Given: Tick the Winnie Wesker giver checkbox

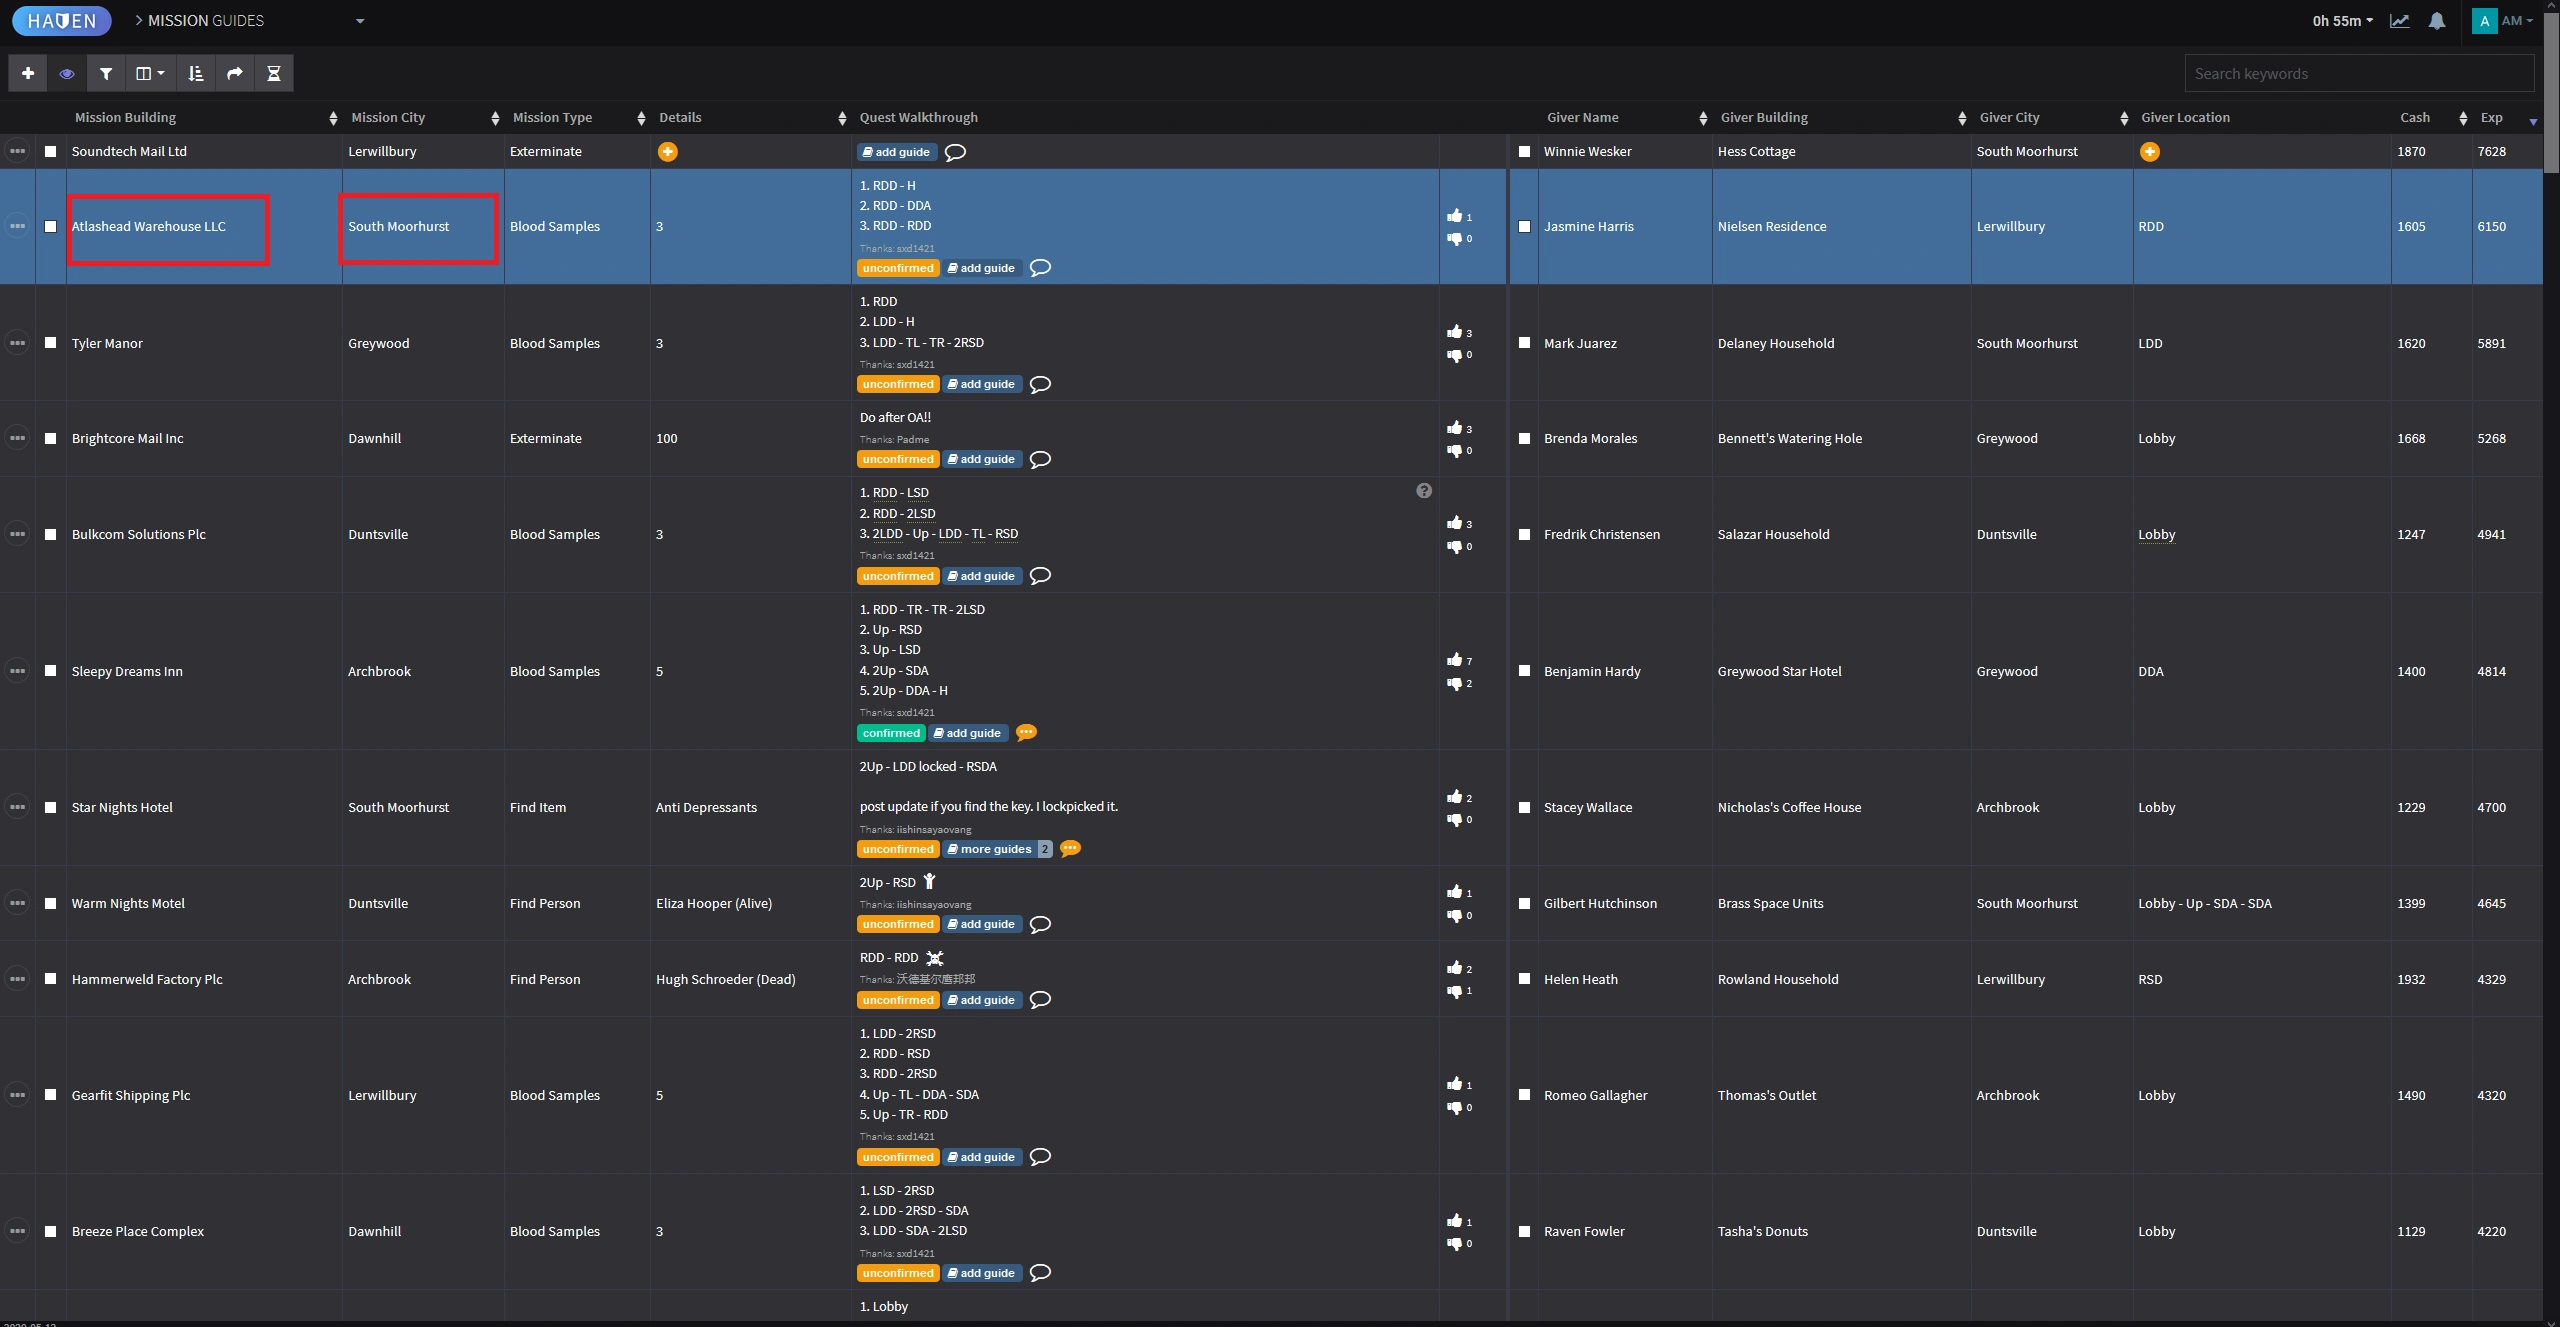Looking at the screenshot, I should pyautogui.click(x=1524, y=152).
